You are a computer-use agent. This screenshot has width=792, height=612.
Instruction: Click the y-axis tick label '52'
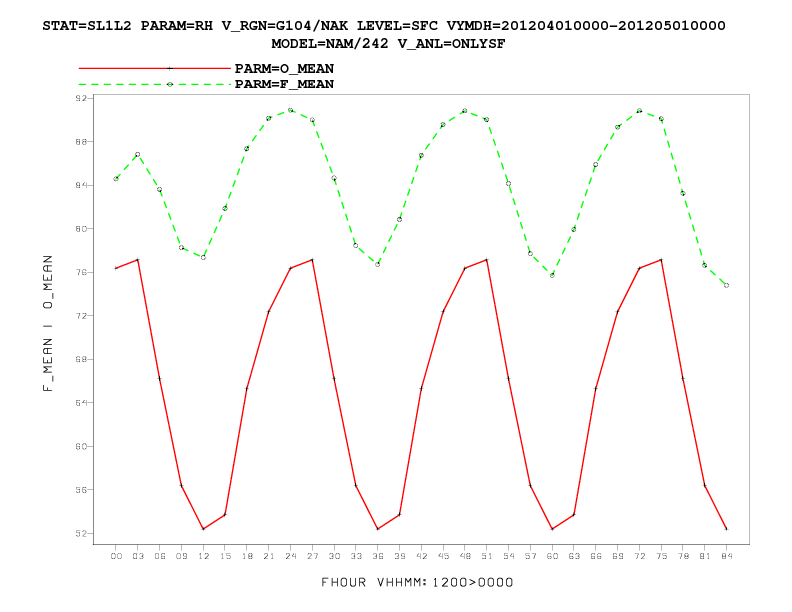(81, 533)
